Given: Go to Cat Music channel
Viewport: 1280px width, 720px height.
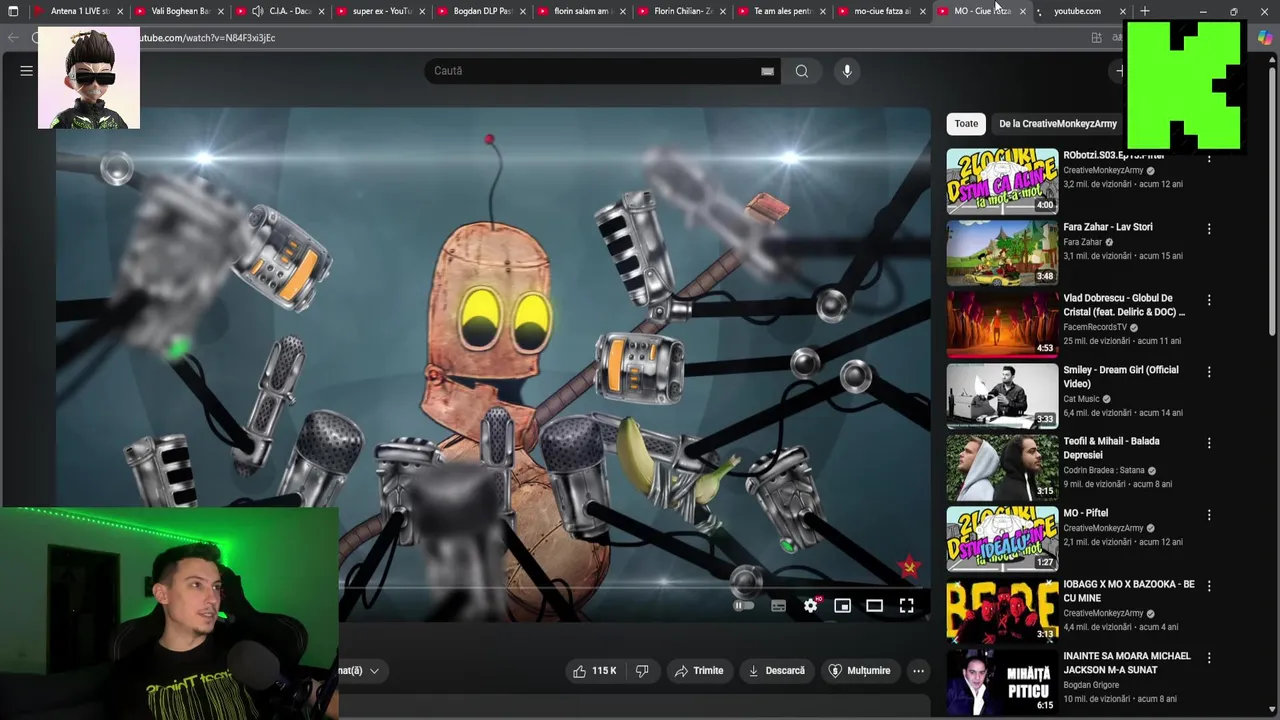Looking at the screenshot, I should pos(1081,399).
